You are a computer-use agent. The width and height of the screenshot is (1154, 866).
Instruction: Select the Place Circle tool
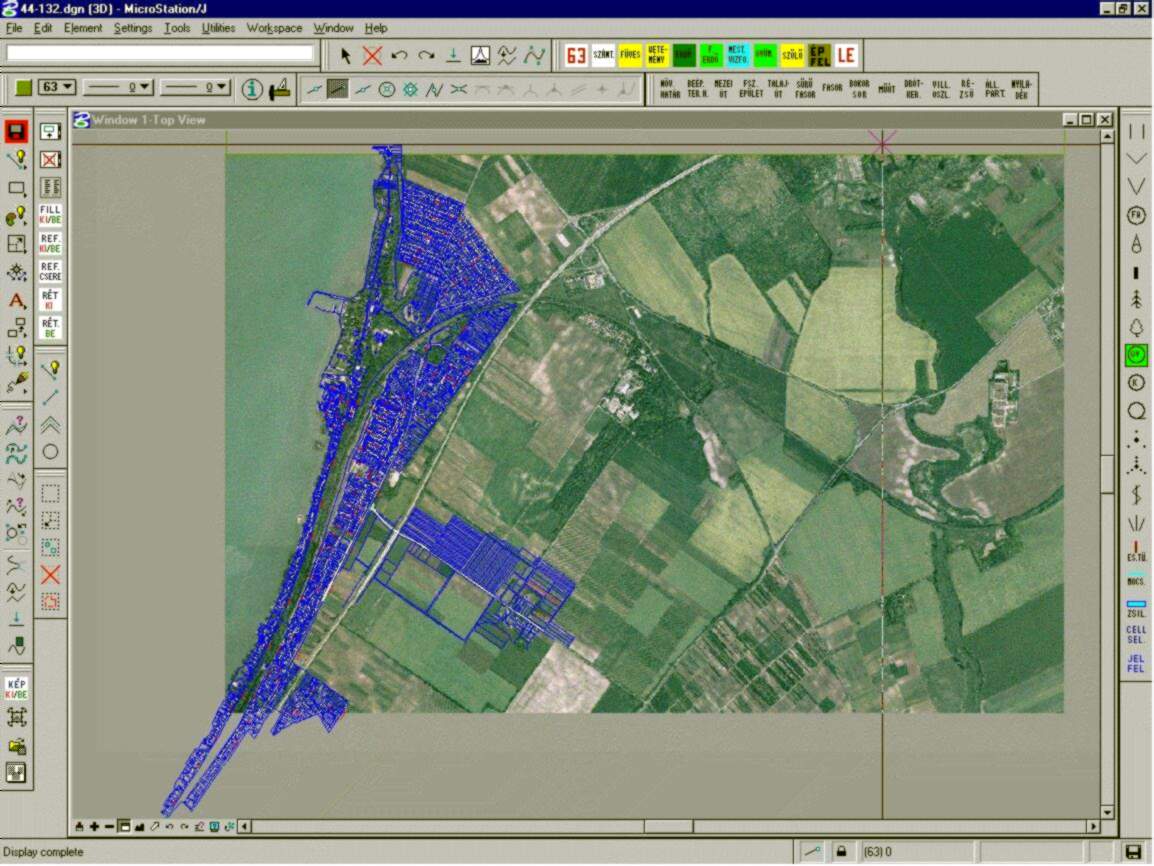[50, 452]
